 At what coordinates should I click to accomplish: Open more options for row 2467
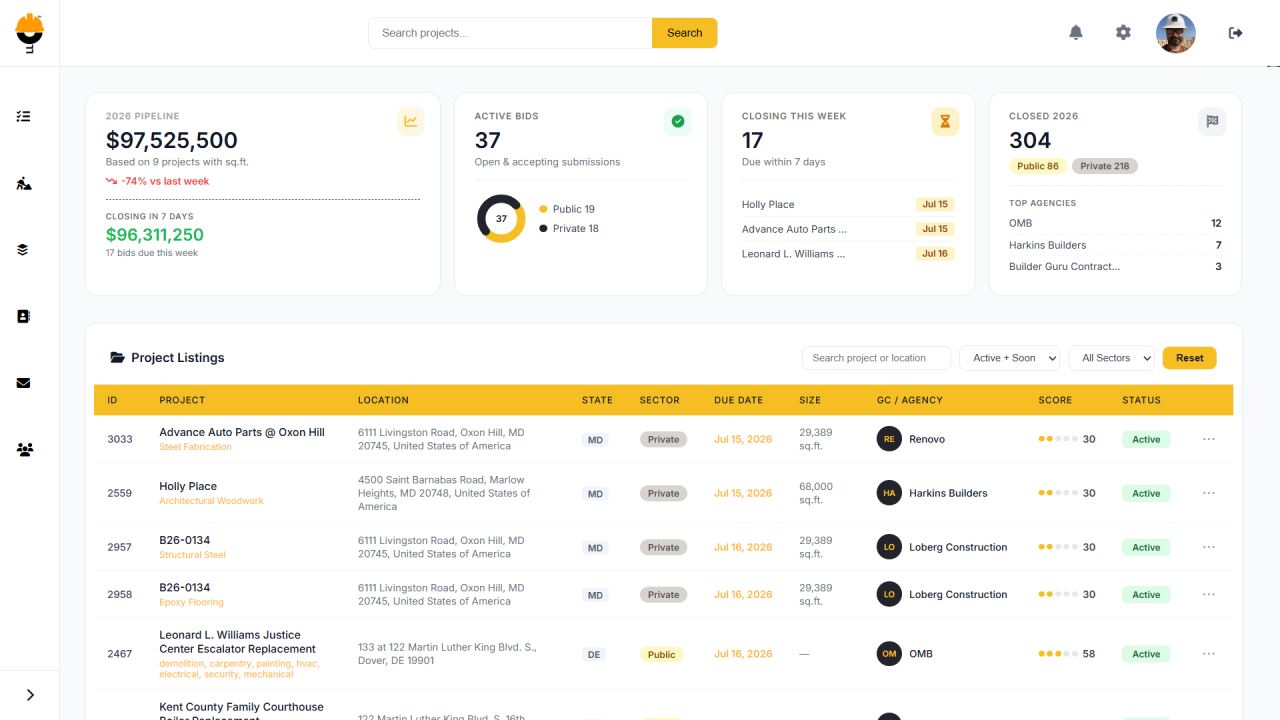[1209, 654]
